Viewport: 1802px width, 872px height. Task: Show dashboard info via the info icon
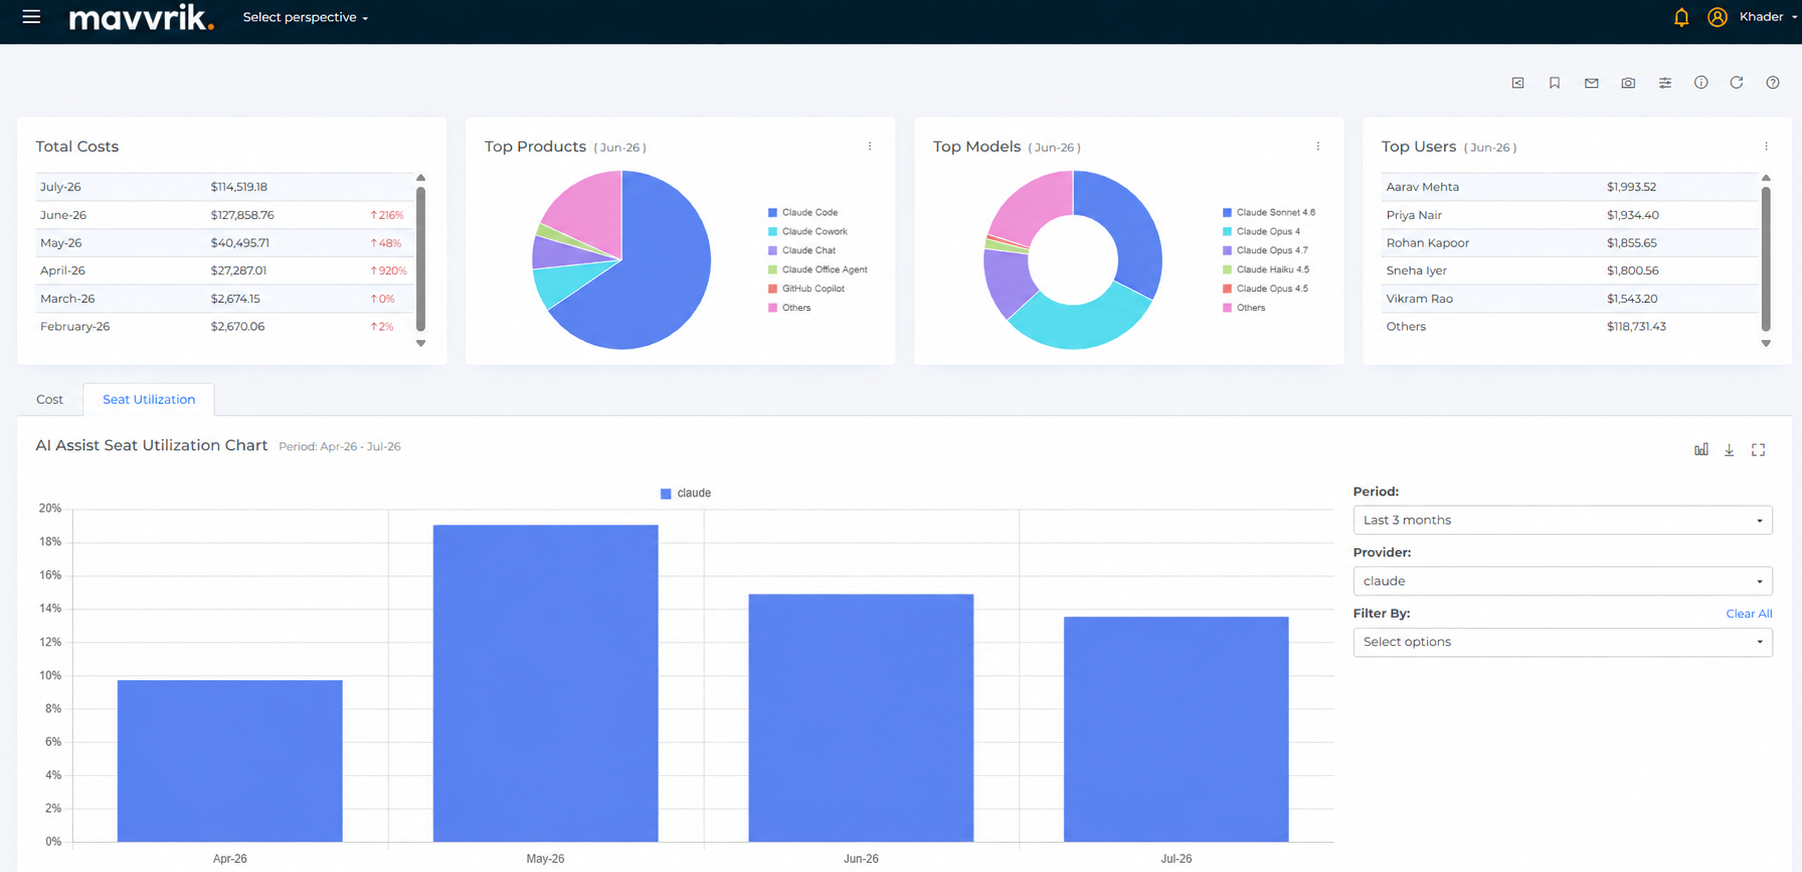tap(1701, 82)
